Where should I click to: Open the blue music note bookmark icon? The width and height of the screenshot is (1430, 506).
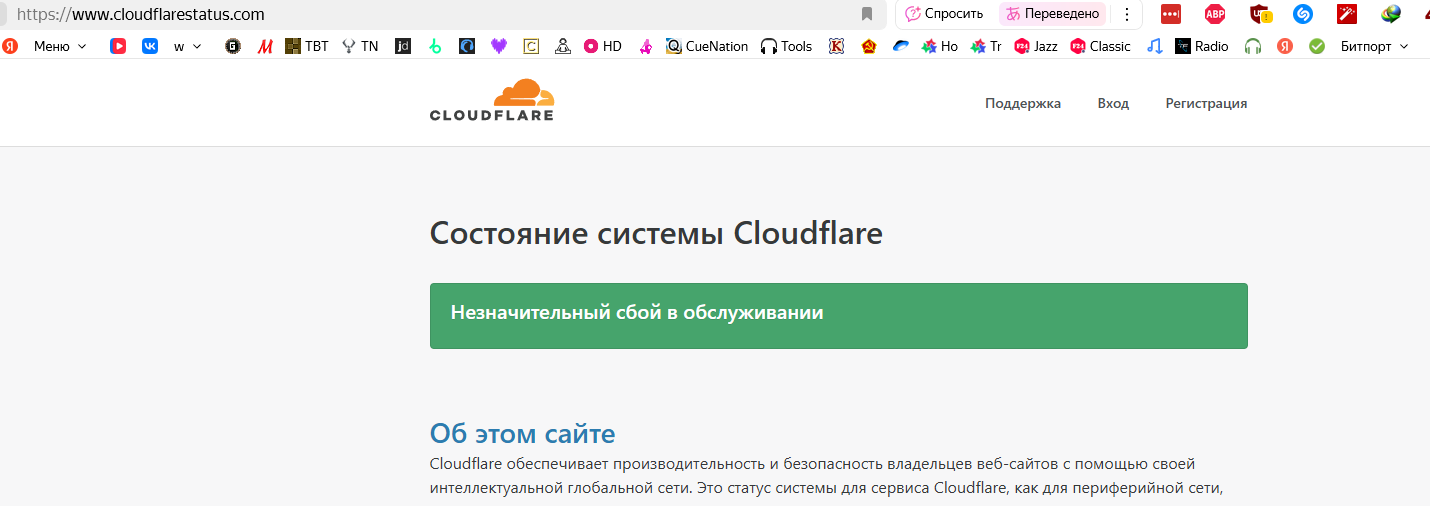pyautogui.click(x=1155, y=46)
